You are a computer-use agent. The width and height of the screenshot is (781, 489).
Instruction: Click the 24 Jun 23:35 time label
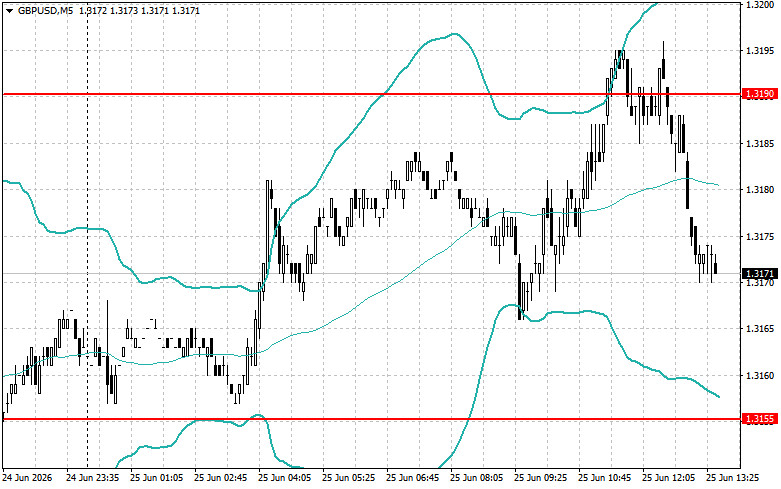pyautogui.click(x=93, y=478)
